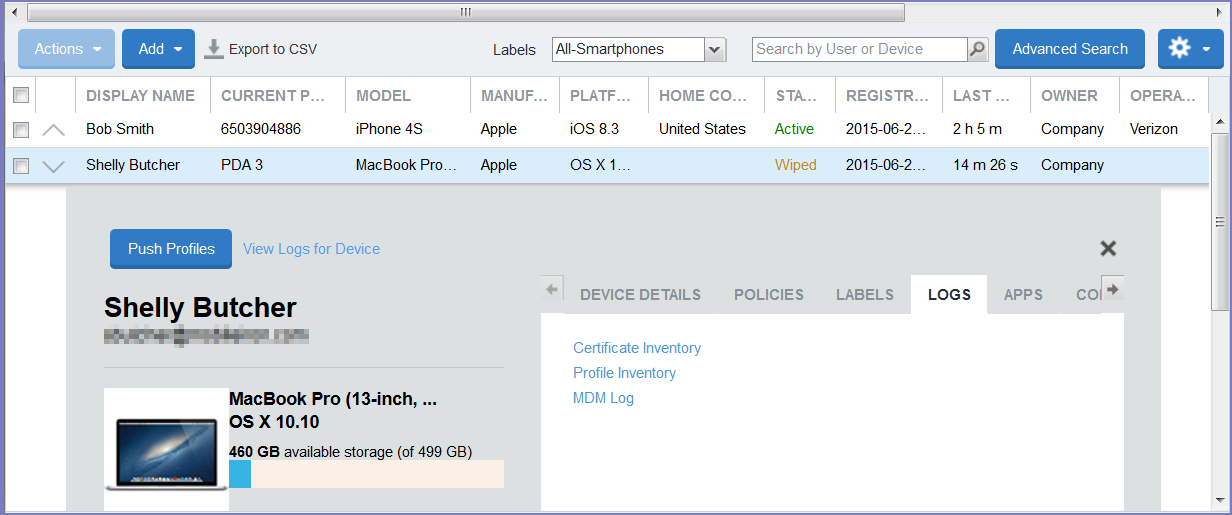Switch to the Device Details tab
Viewport: 1232px width, 515px height.
(640, 295)
